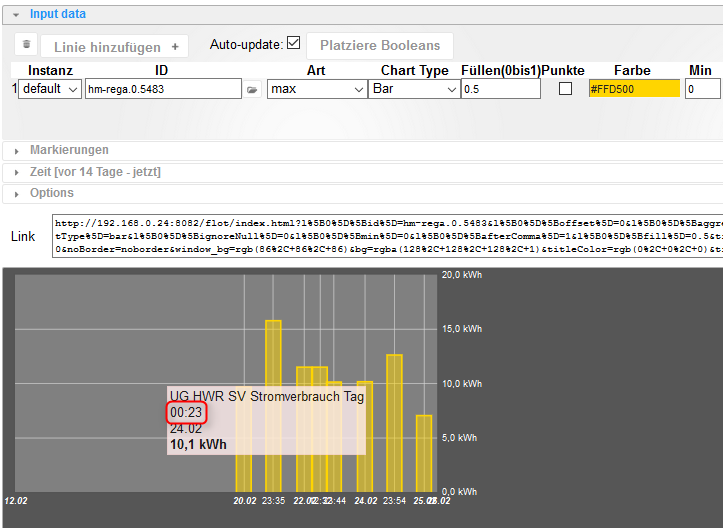The image size is (723, 528).
Task: Expand the Options section
Action: [x=17, y=194]
